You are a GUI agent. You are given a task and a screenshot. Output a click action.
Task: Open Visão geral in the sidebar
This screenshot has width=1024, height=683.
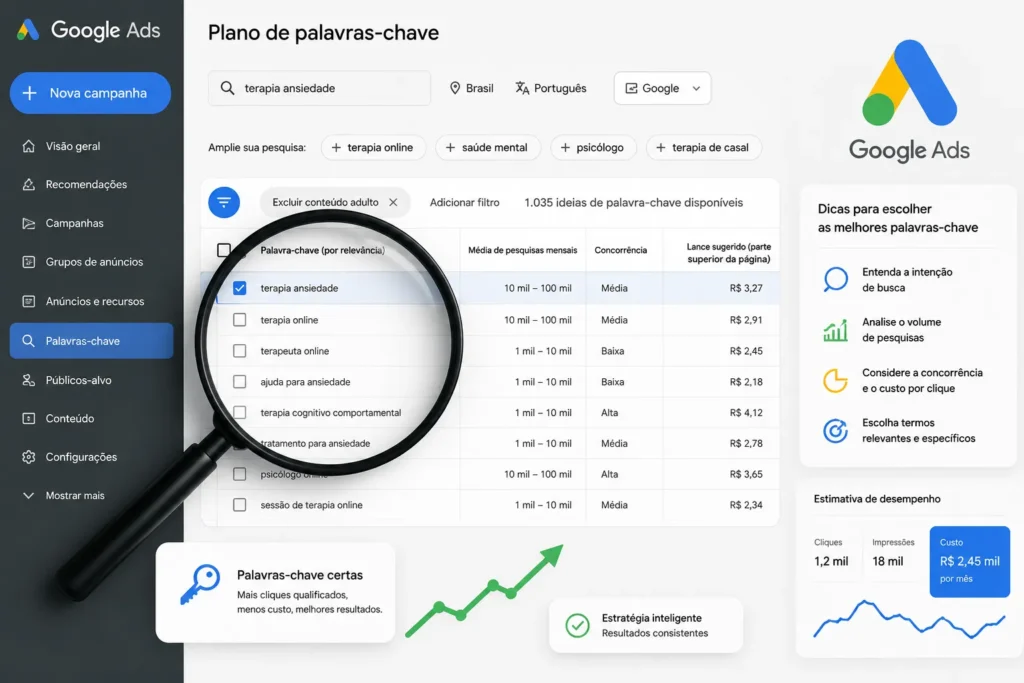point(72,146)
